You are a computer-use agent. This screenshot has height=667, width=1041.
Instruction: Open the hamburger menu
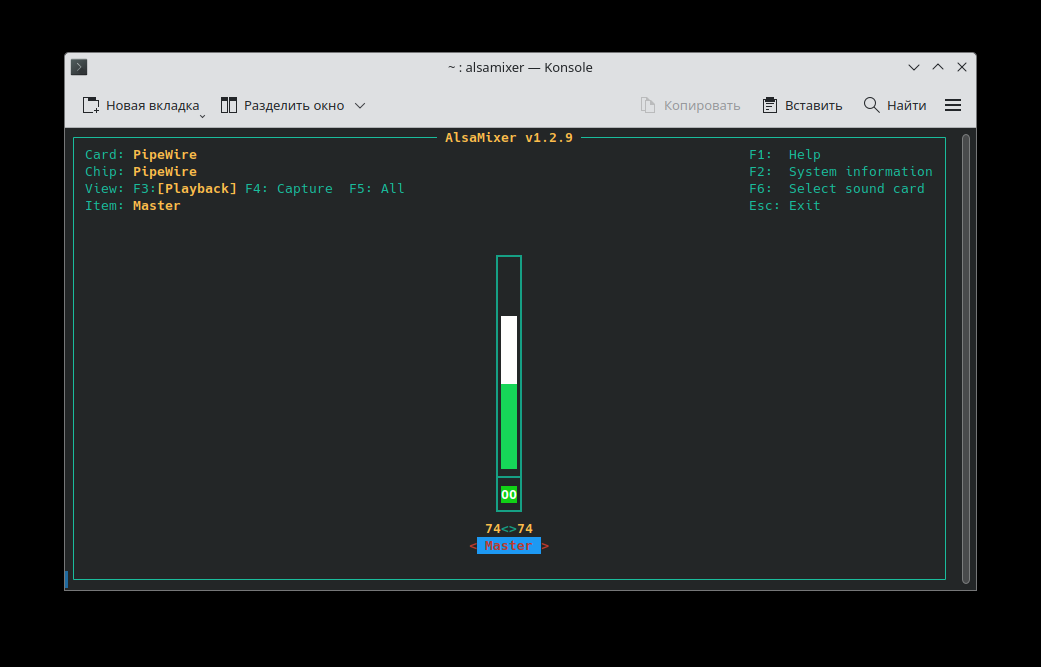pyautogui.click(x=953, y=105)
